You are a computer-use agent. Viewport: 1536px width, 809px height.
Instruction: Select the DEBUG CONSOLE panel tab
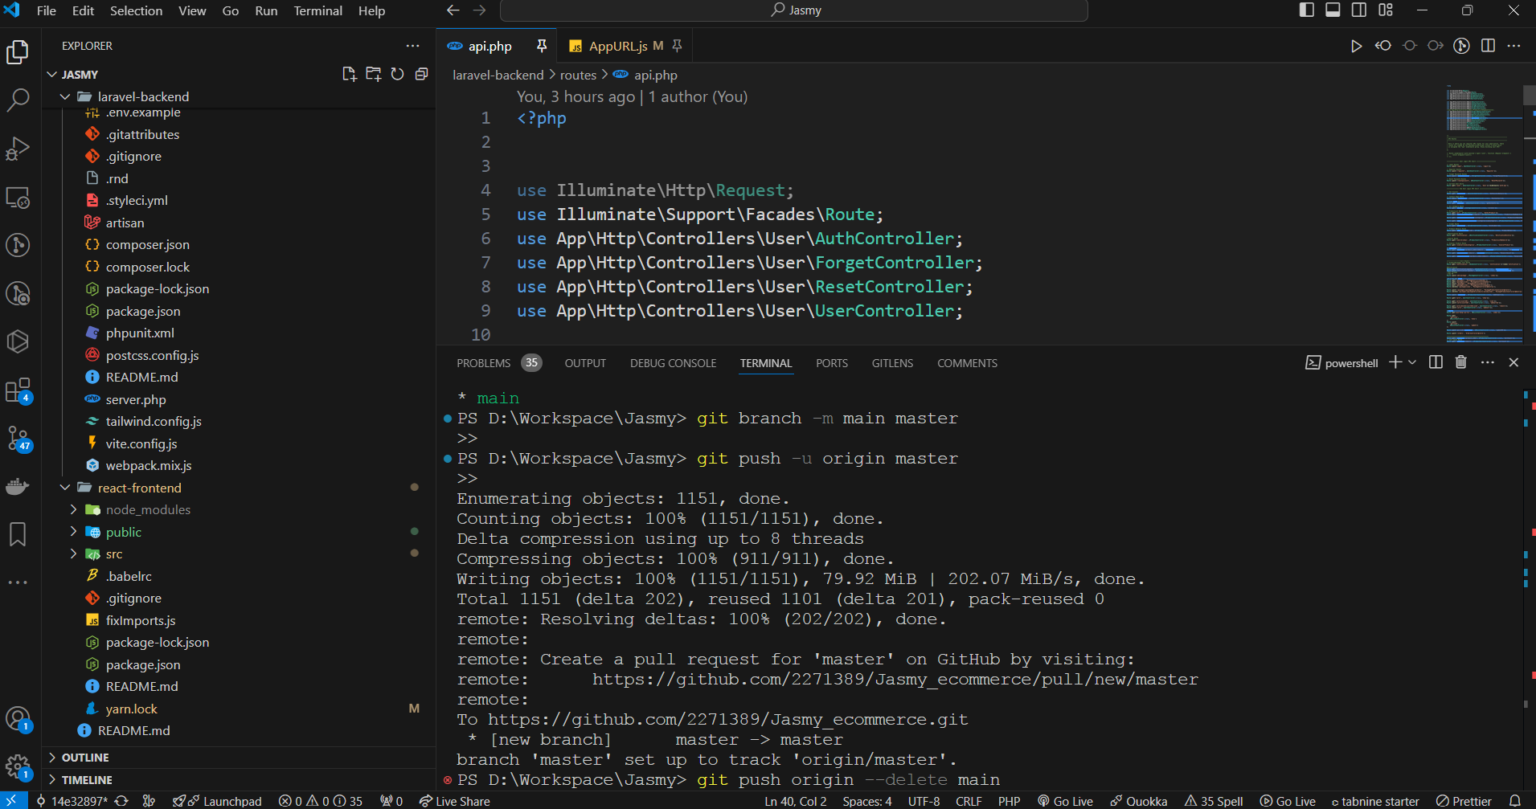[672, 362]
